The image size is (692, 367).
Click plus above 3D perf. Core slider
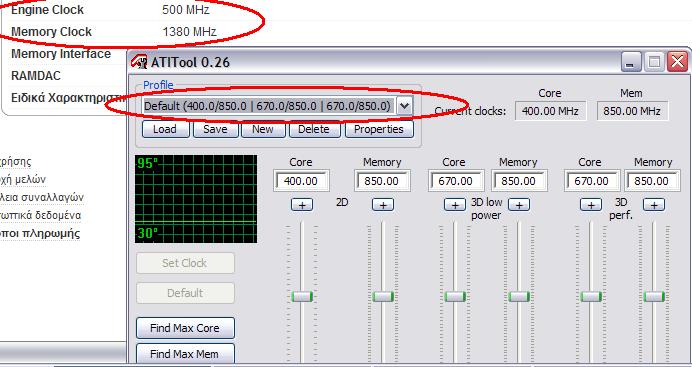point(590,205)
